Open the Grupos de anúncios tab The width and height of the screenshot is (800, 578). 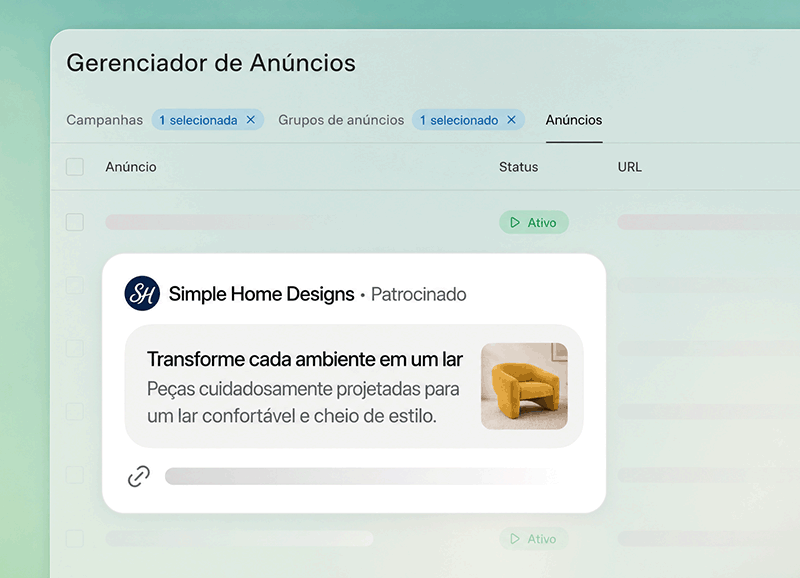341,120
